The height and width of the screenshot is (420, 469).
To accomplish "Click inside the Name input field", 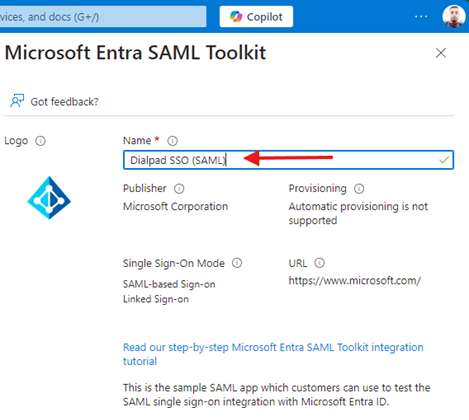I will (x=288, y=160).
